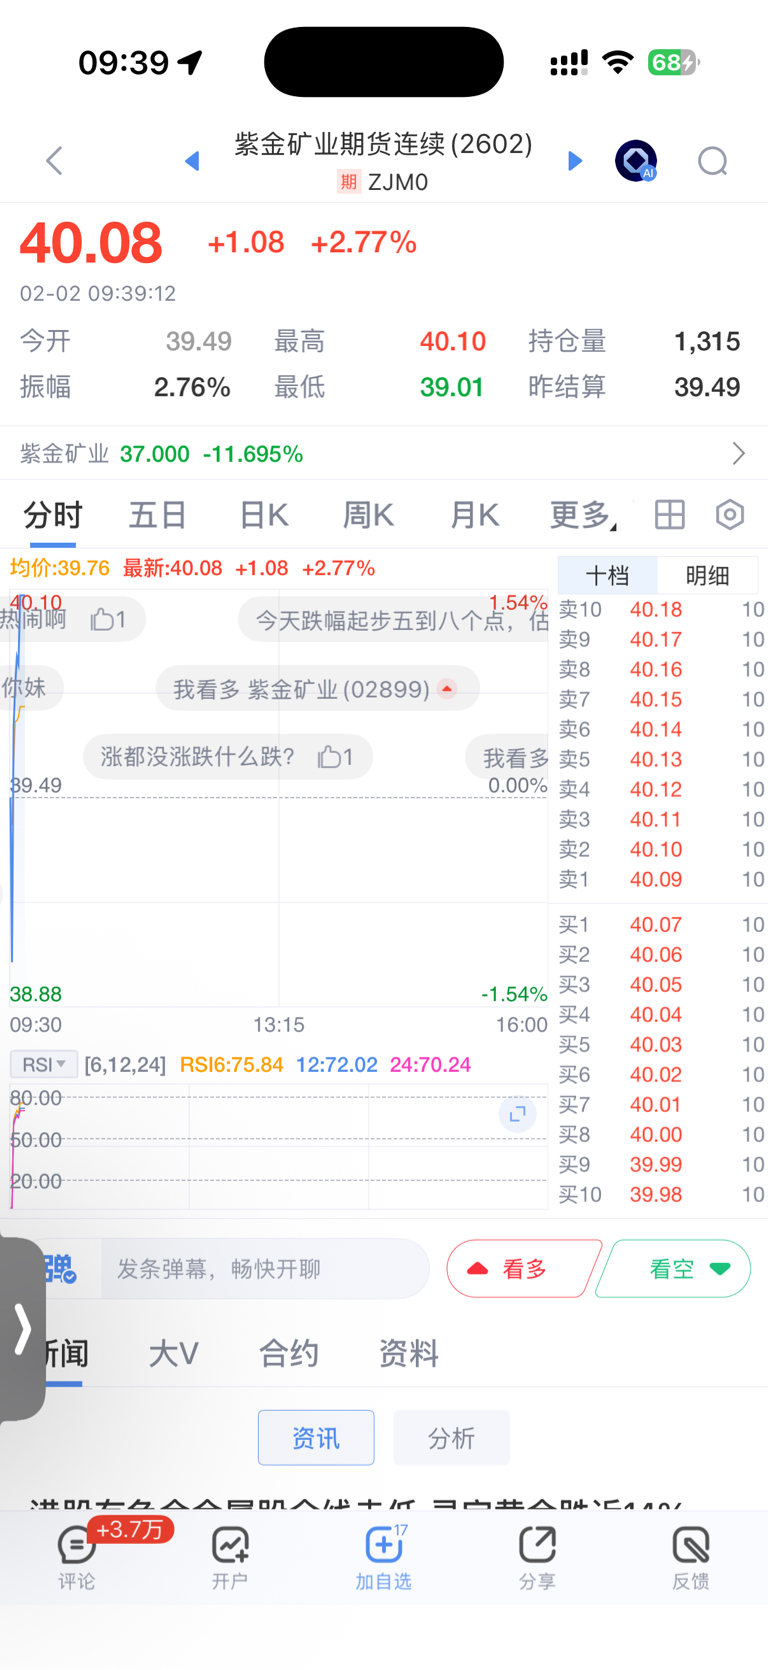
Task: Tap the 买8 price 40.00 row
Action: [661, 1134]
